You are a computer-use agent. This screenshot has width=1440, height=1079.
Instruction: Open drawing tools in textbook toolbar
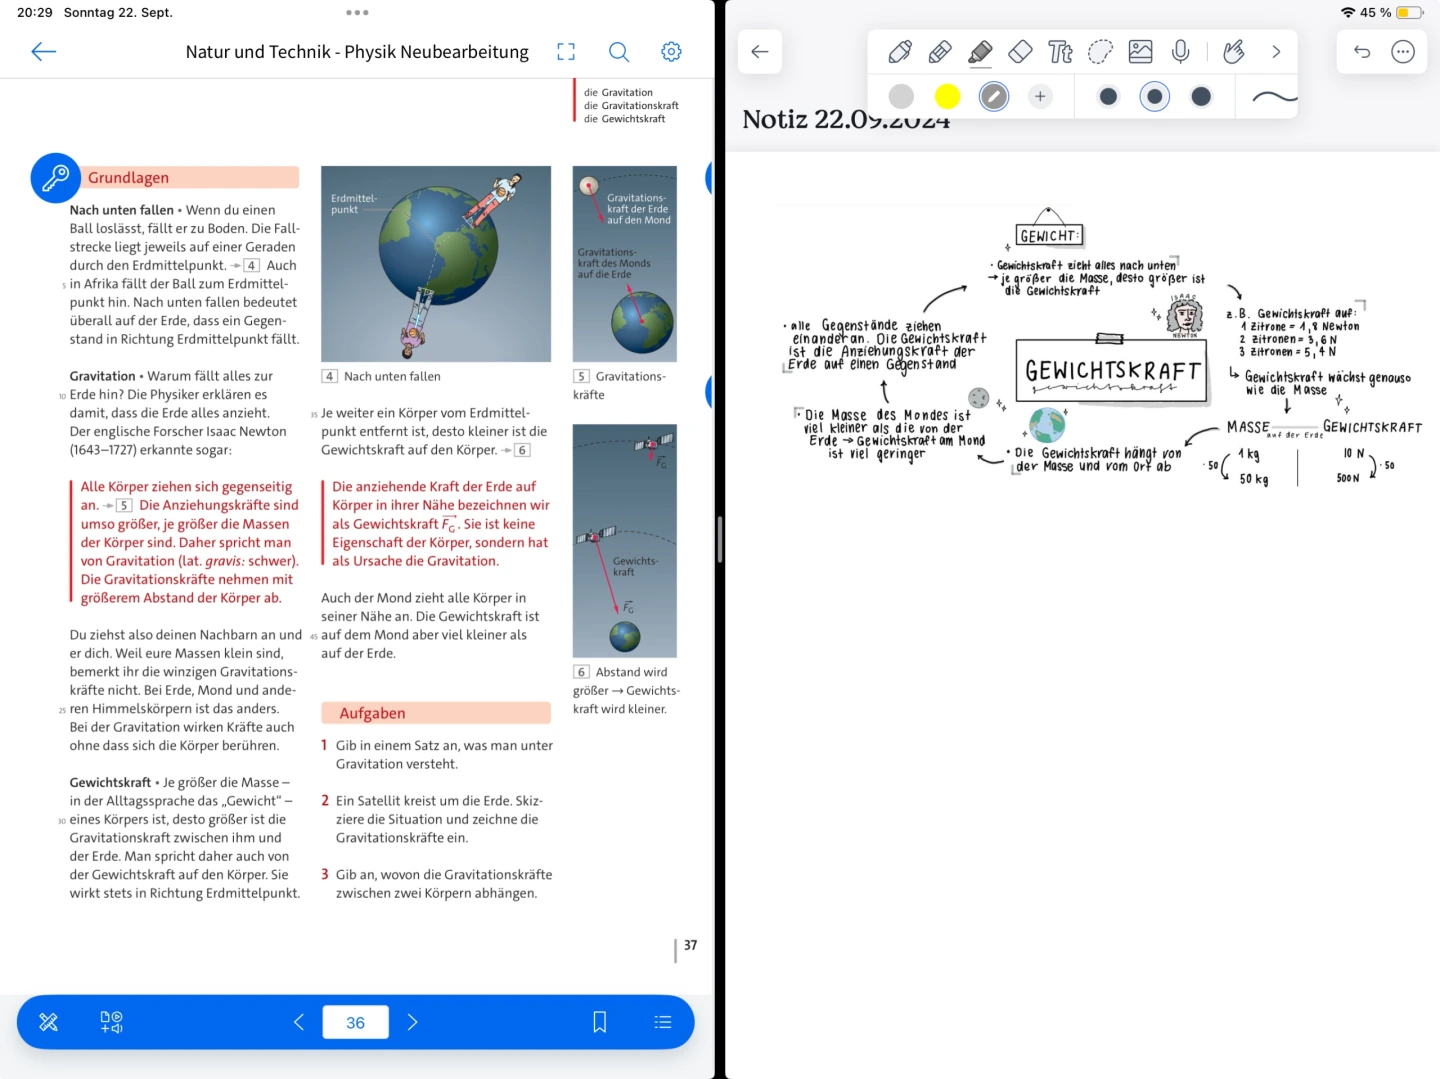click(x=48, y=1022)
